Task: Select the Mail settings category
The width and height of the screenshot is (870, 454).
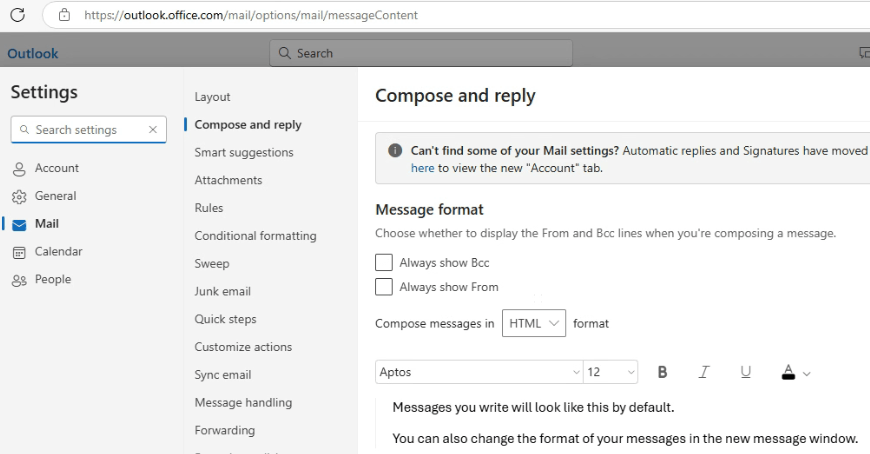Action: pyautogui.click(x=47, y=224)
